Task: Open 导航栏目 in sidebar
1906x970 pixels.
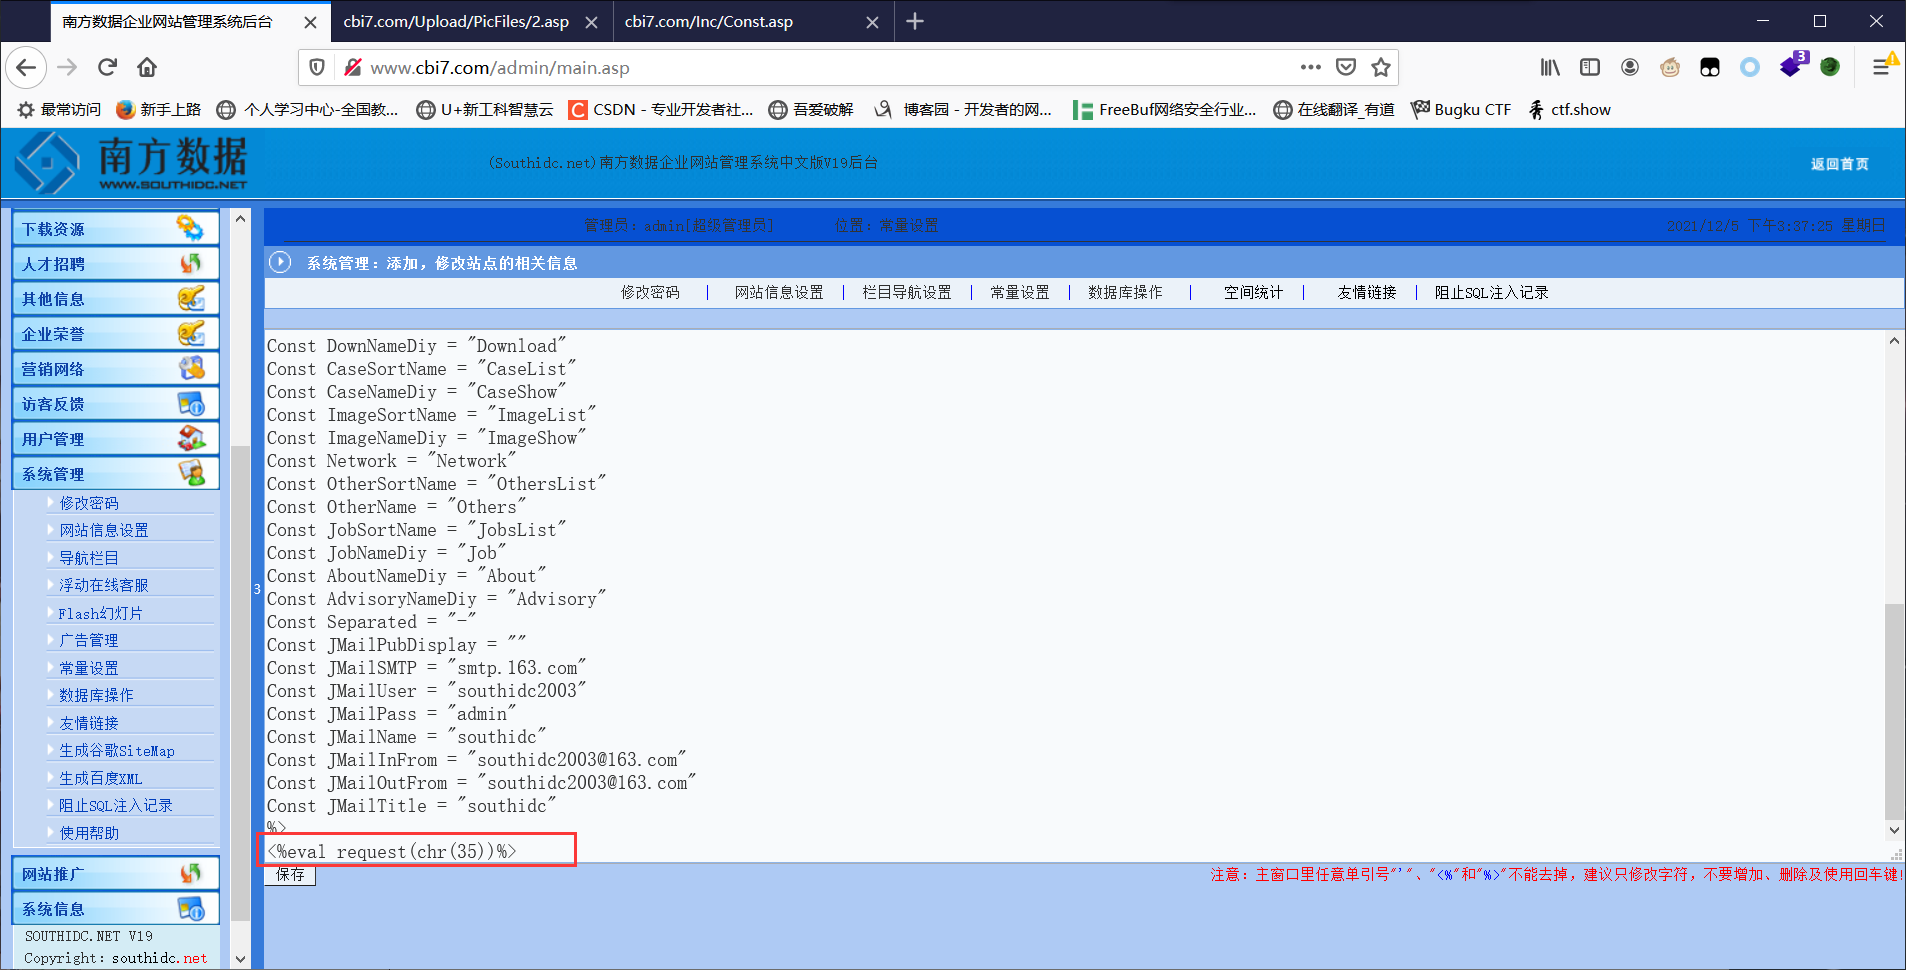Action: (89, 558)
